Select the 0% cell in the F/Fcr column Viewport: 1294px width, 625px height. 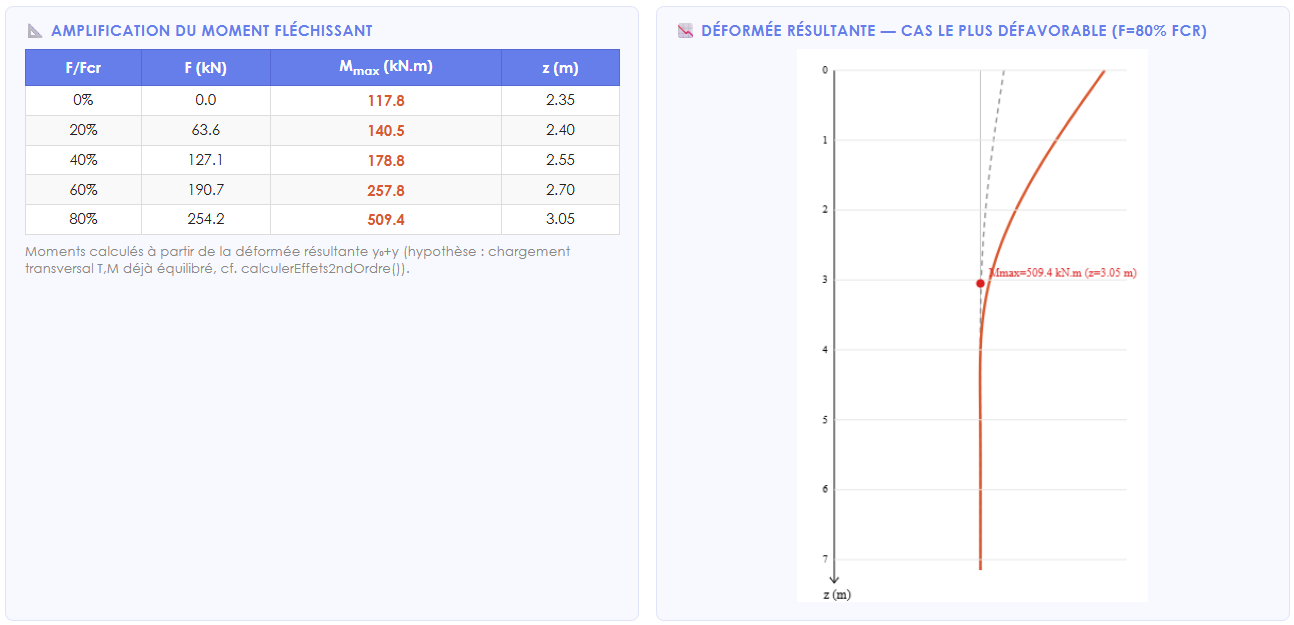click(84, 100)
